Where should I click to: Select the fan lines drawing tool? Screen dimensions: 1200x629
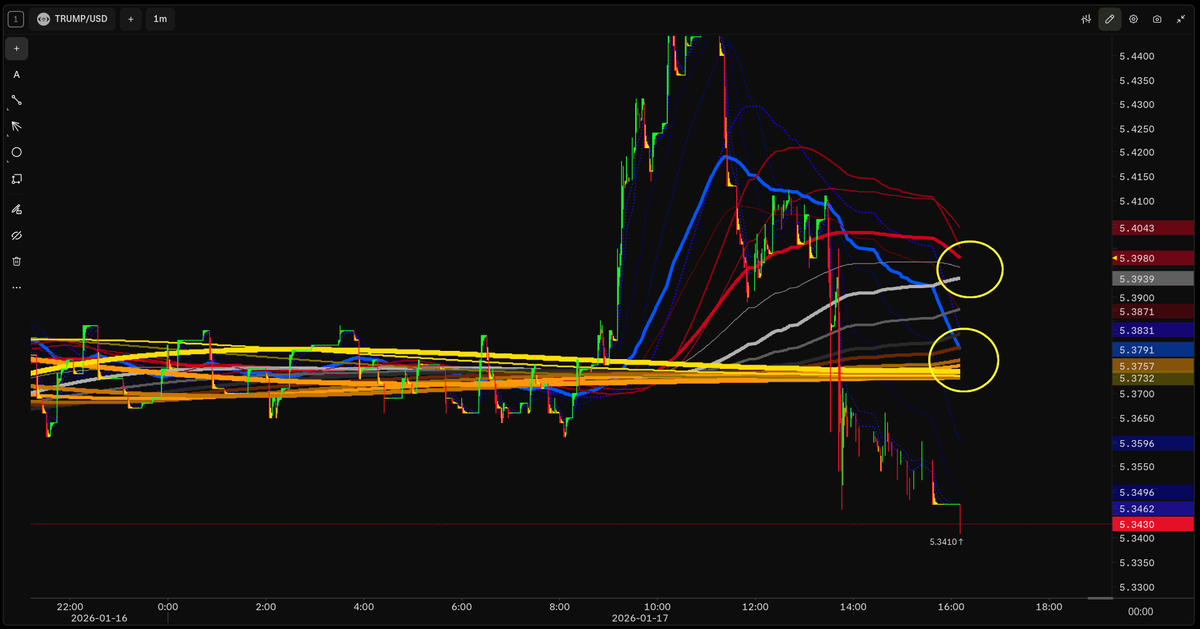coord(16,126)
